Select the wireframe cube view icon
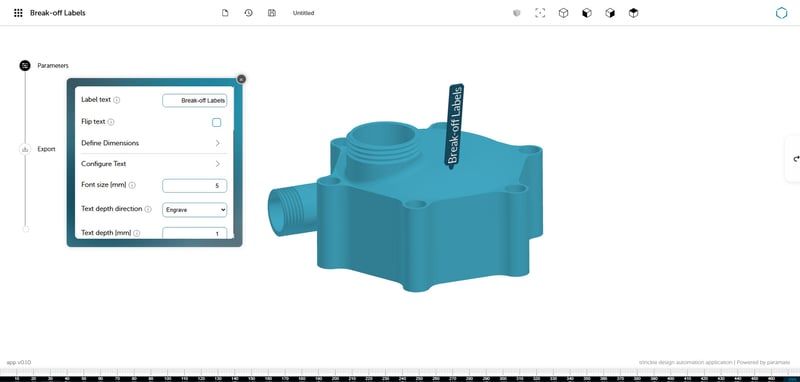Screen dimensions: 800x382 click(x=563, y=13)
